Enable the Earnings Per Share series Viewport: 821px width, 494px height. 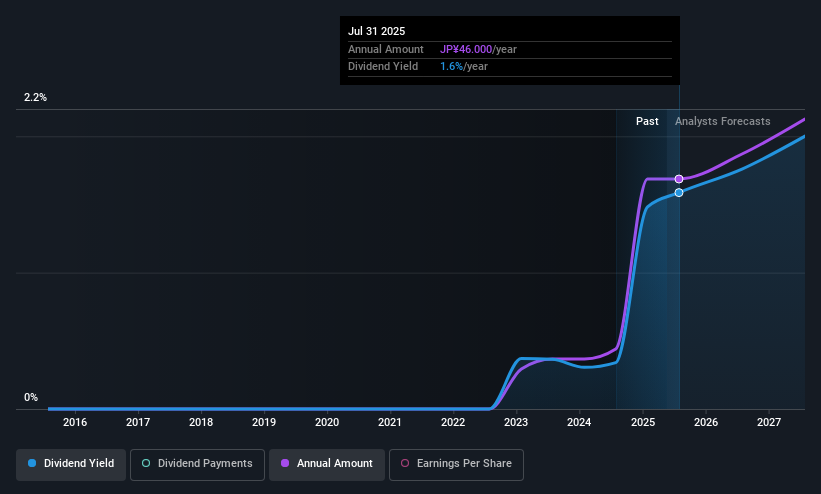456,464
